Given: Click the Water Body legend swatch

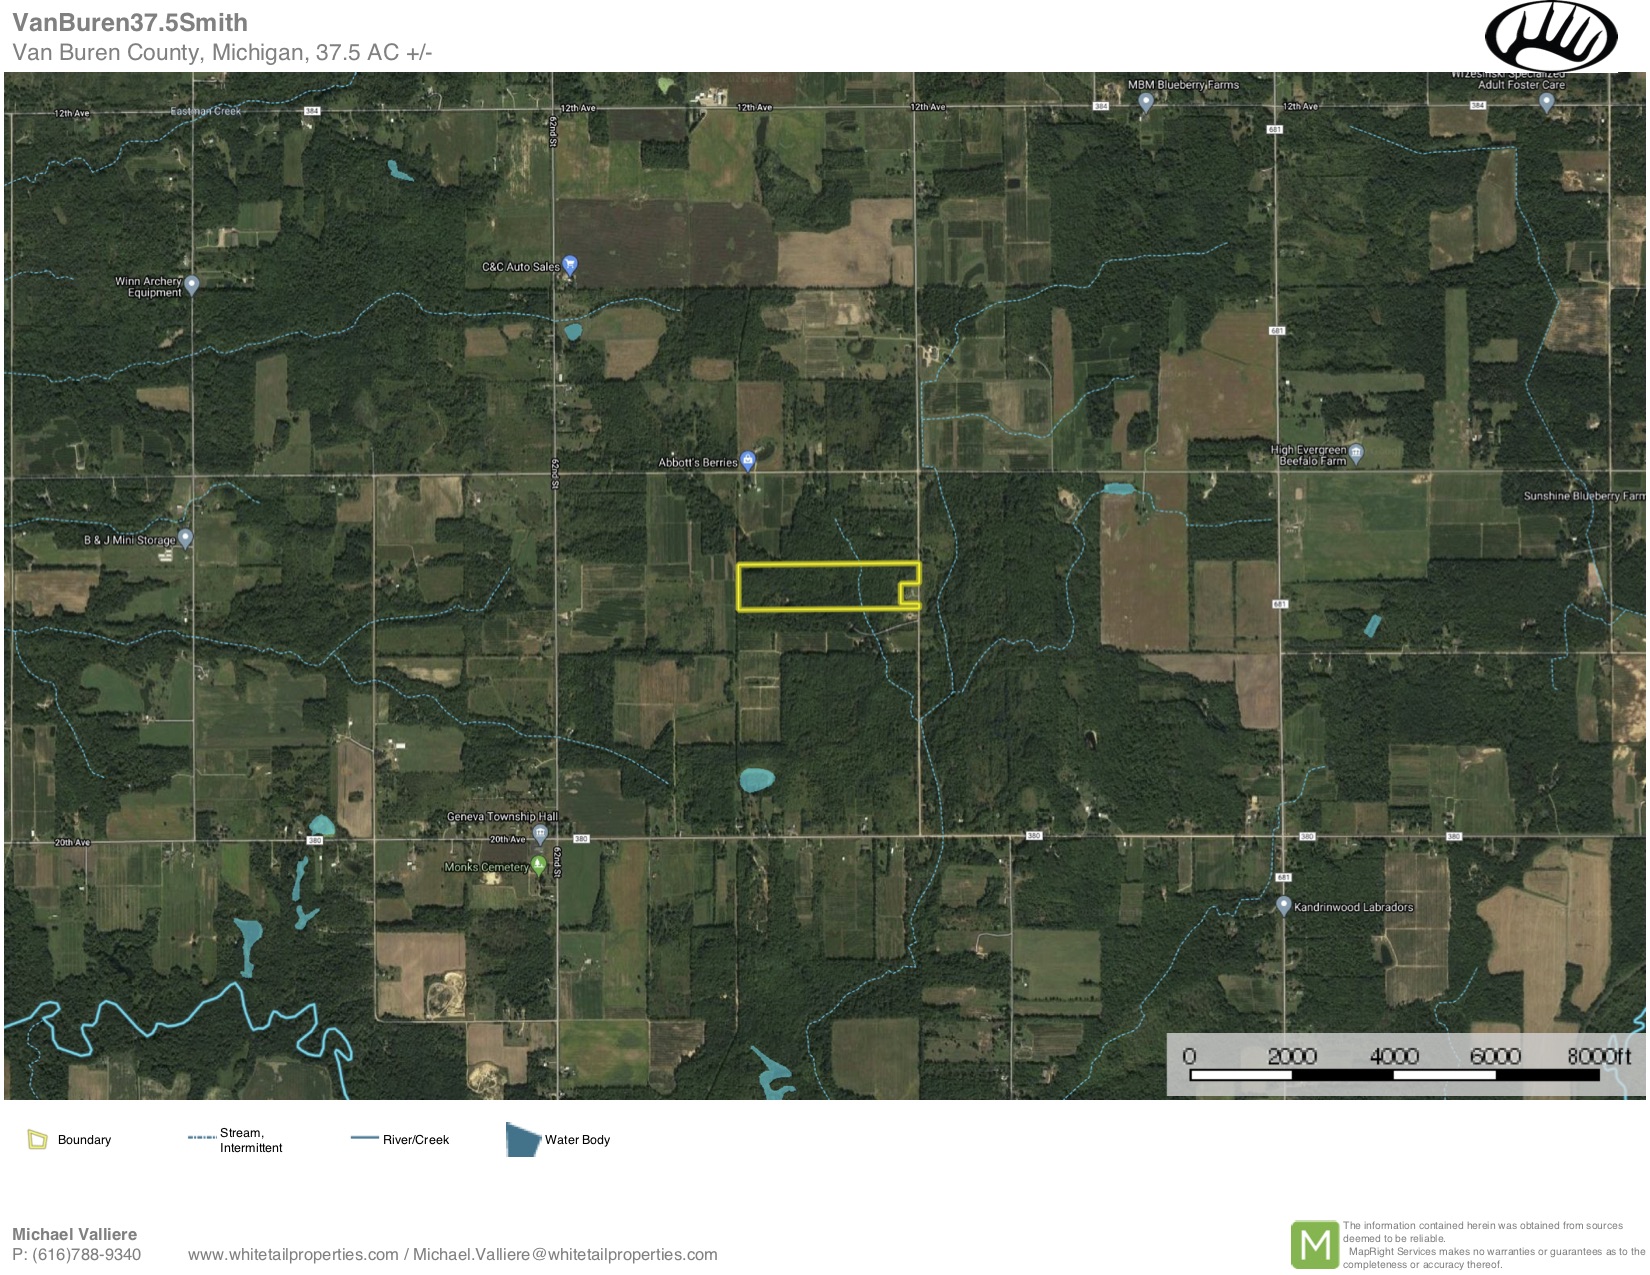Looking at the screenshot, I should pos(522,1140).
